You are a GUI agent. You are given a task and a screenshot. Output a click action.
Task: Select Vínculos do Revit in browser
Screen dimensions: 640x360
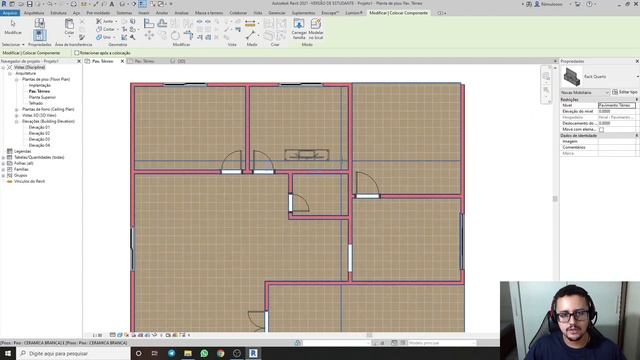(29, 181)
